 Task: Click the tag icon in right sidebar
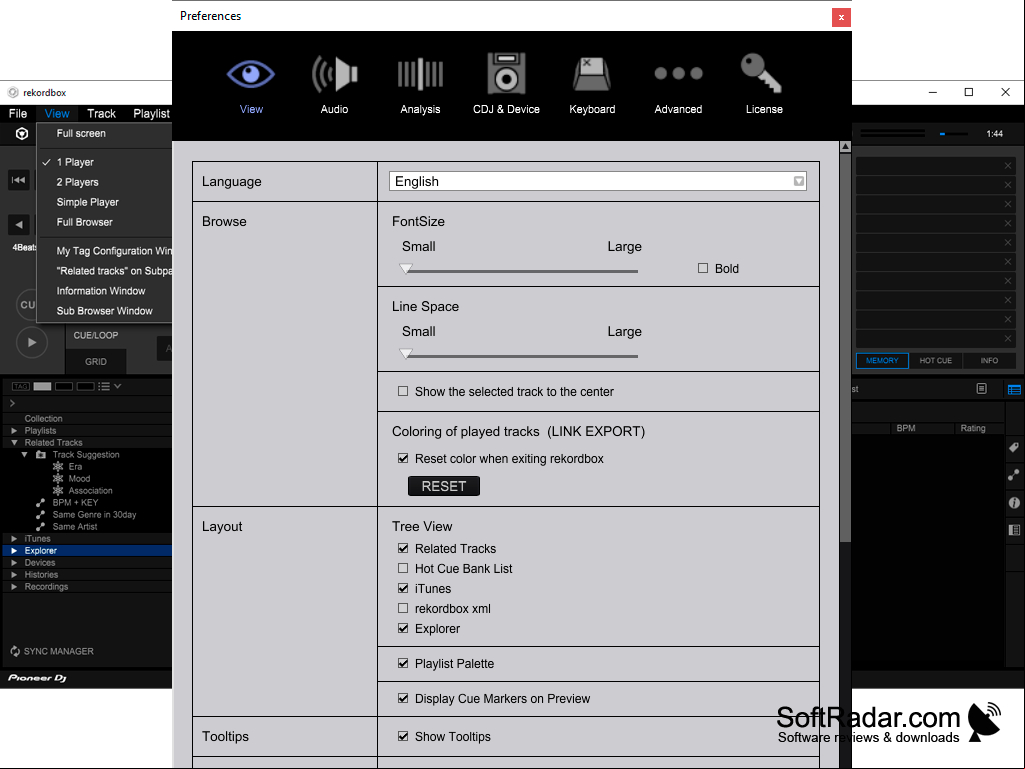[1014, 447]
